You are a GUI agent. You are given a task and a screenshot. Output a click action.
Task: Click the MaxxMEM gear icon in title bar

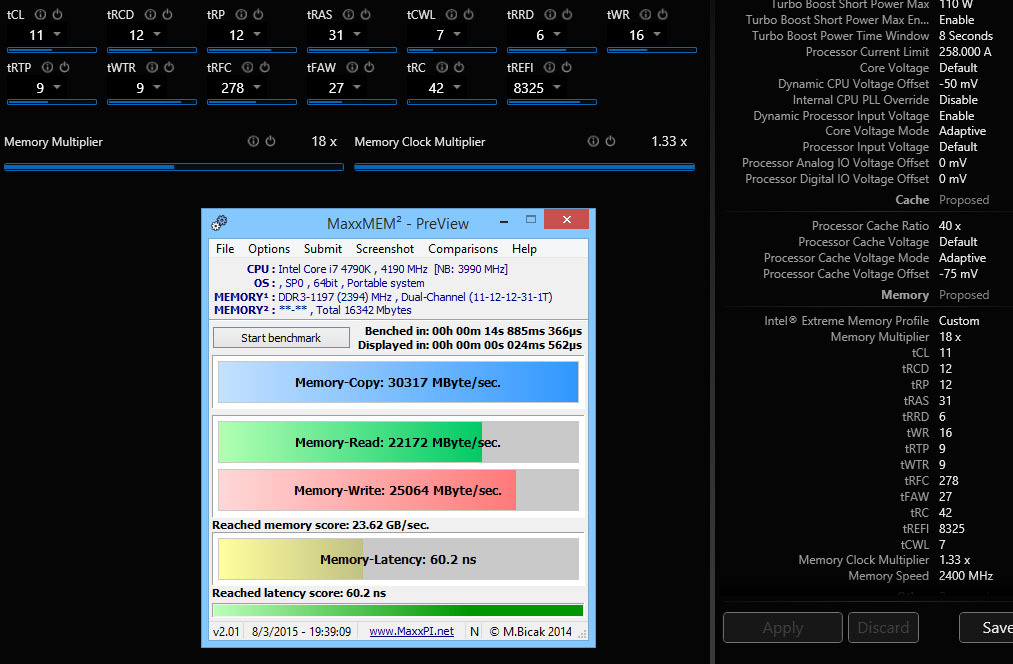click(x=219, y=223)
